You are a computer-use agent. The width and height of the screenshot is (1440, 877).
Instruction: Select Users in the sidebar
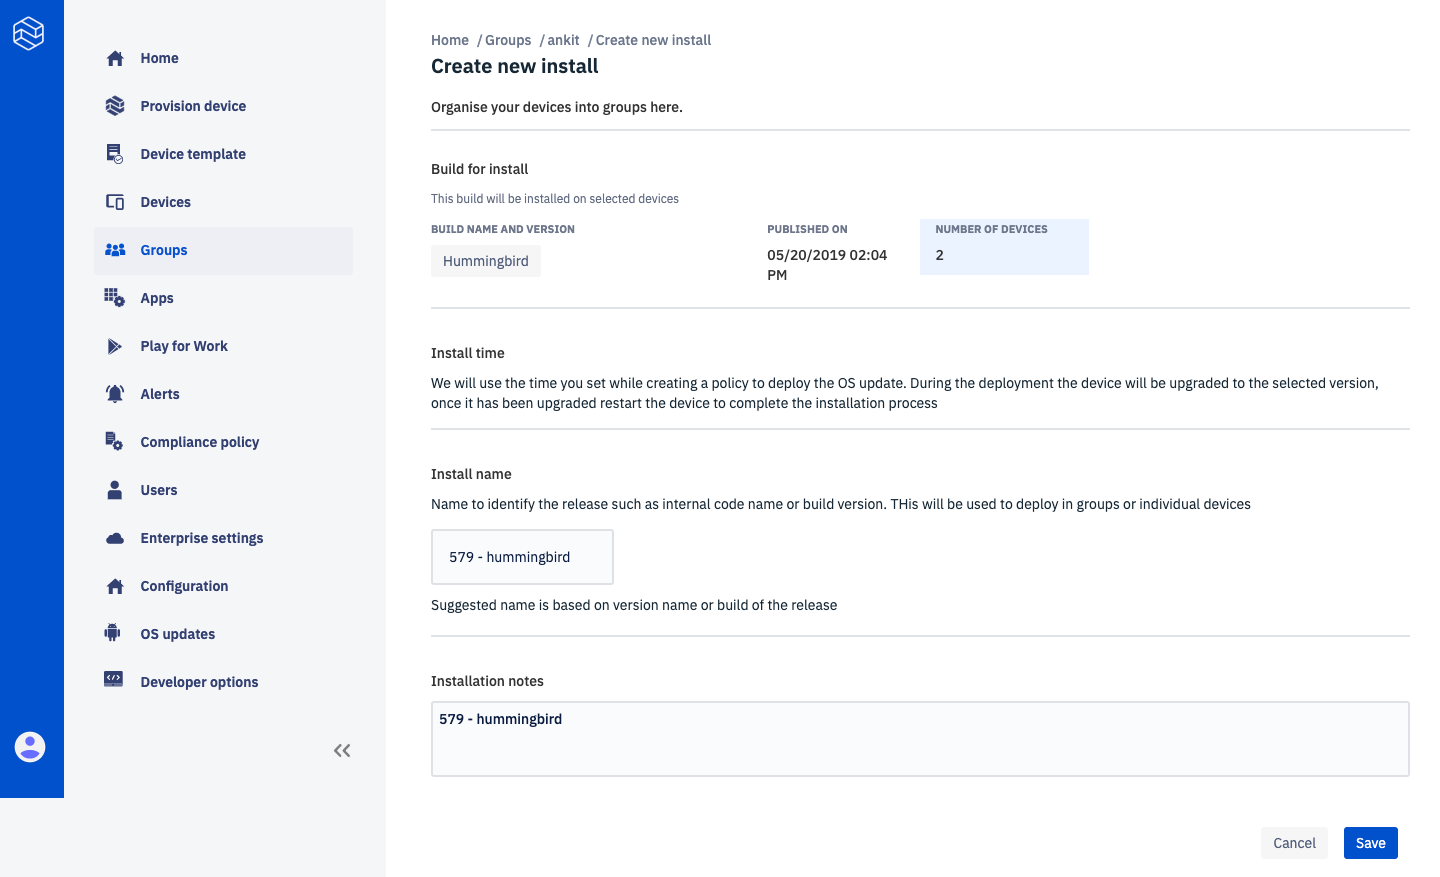tap(159, 490)
